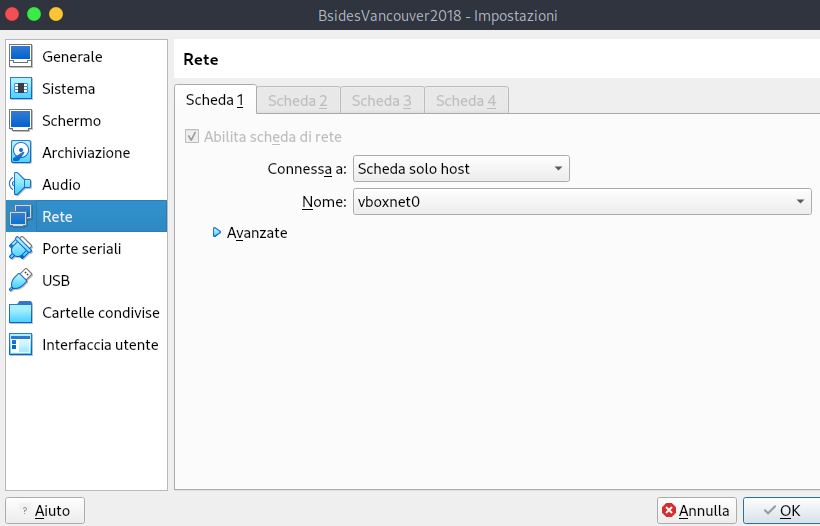This screenshot has width=820, height=526.
Task: Choose USB in the settings list
Action: pyautogui.click(x=86, y=280)
